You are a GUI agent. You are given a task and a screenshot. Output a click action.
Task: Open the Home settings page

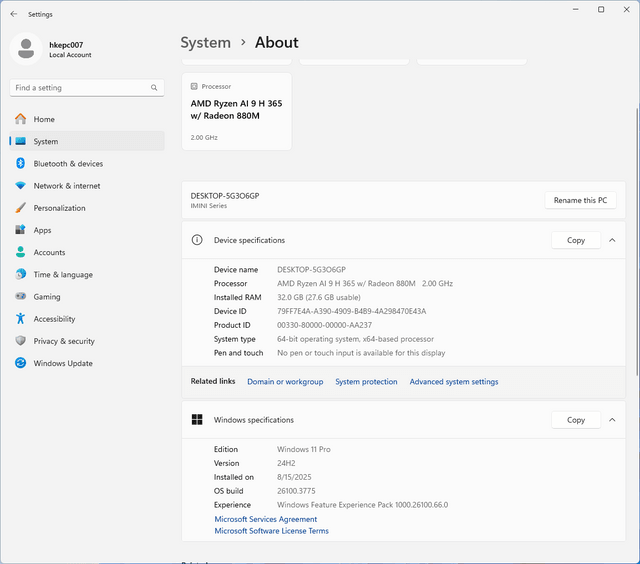tap(87, 119)
